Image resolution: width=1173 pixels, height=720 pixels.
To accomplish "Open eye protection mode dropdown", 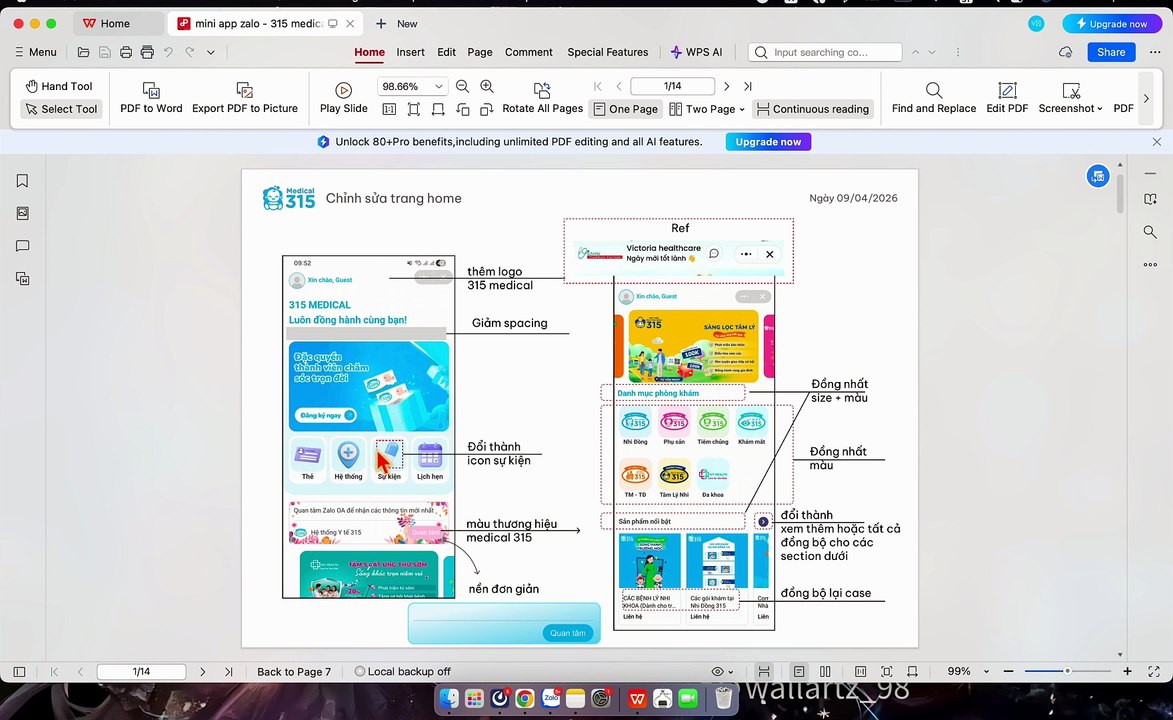I will pos(722,671).
